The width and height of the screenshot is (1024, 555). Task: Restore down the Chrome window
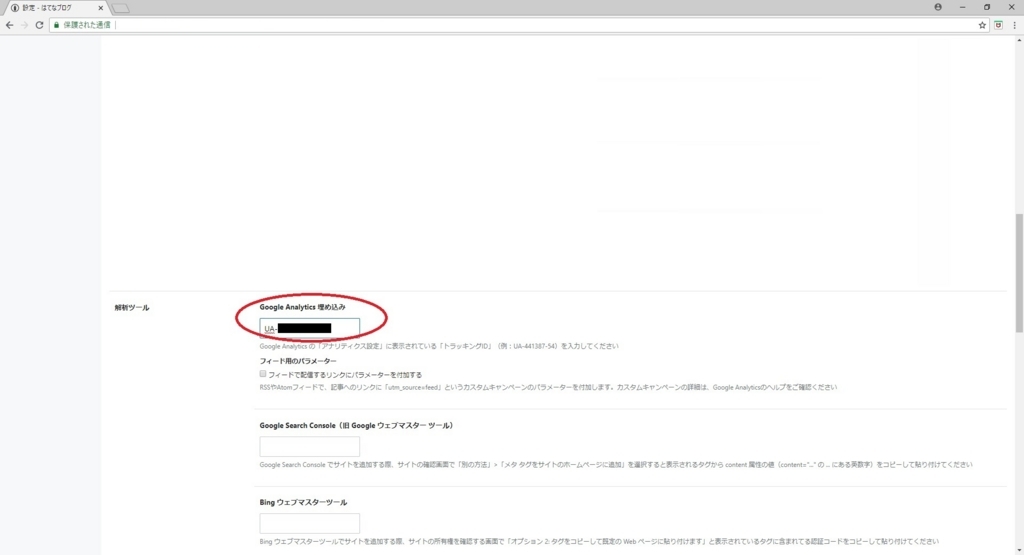987,7
